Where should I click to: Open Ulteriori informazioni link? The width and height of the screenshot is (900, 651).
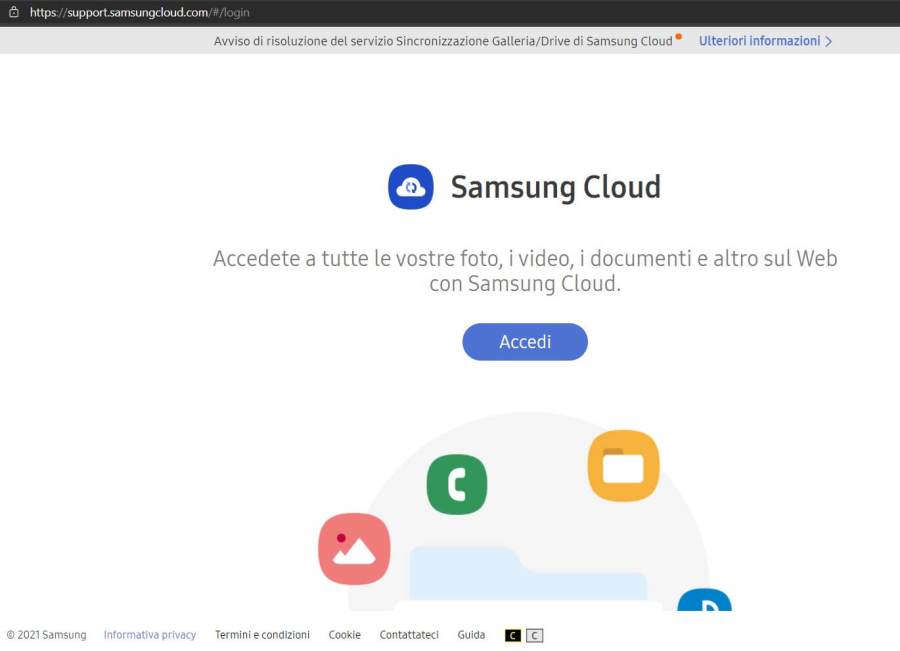pos(759,41)
